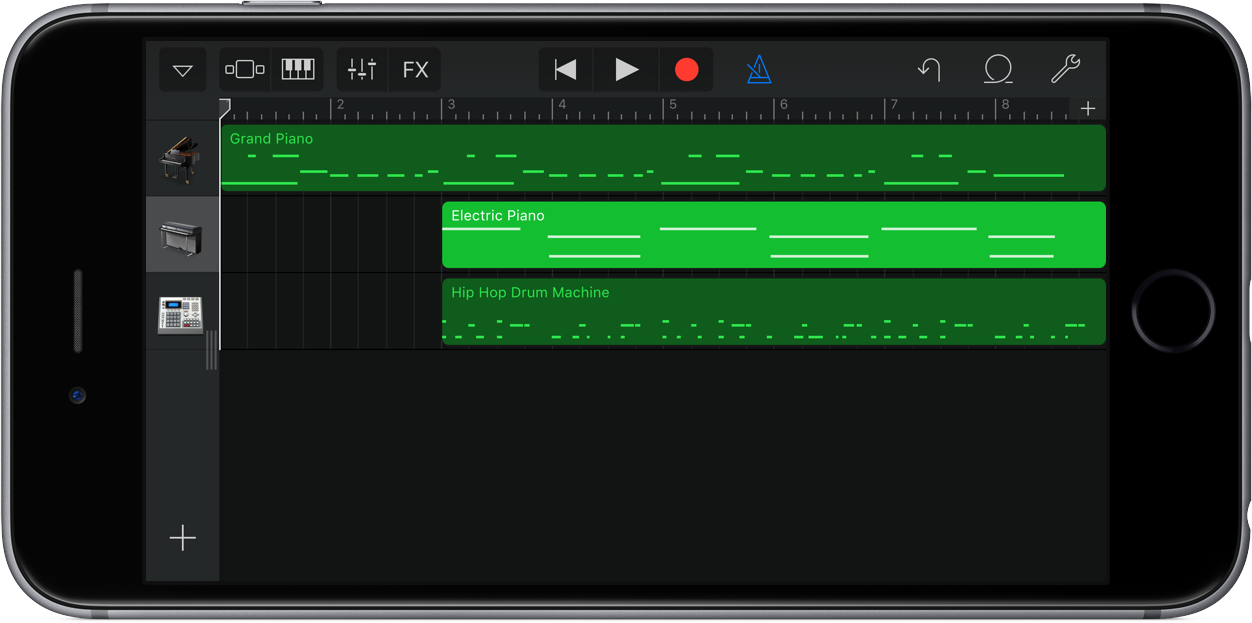This screenshot has width=1252, height=623.
Task: Click the 'Grand Piano' region label
Action: click(x=271, y=139)
